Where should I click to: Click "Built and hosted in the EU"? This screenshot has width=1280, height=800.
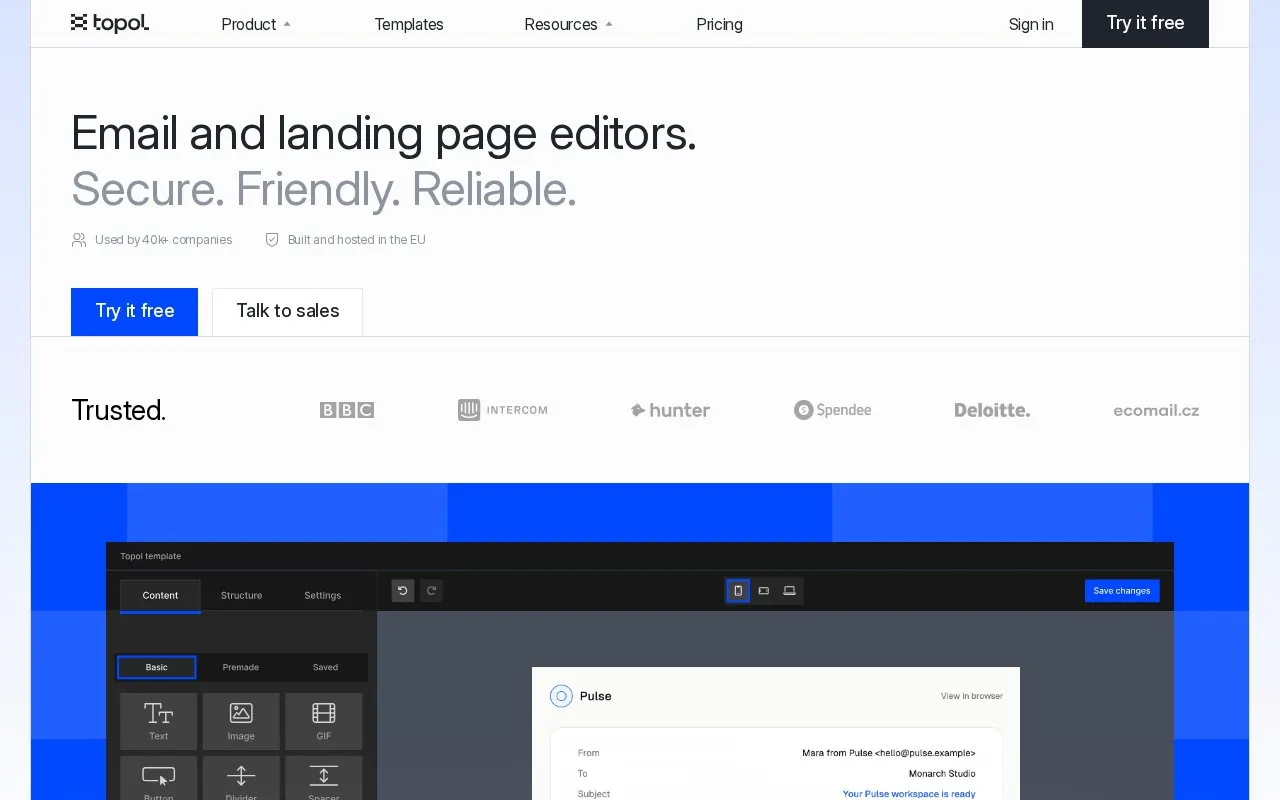(x=357, y=240)
